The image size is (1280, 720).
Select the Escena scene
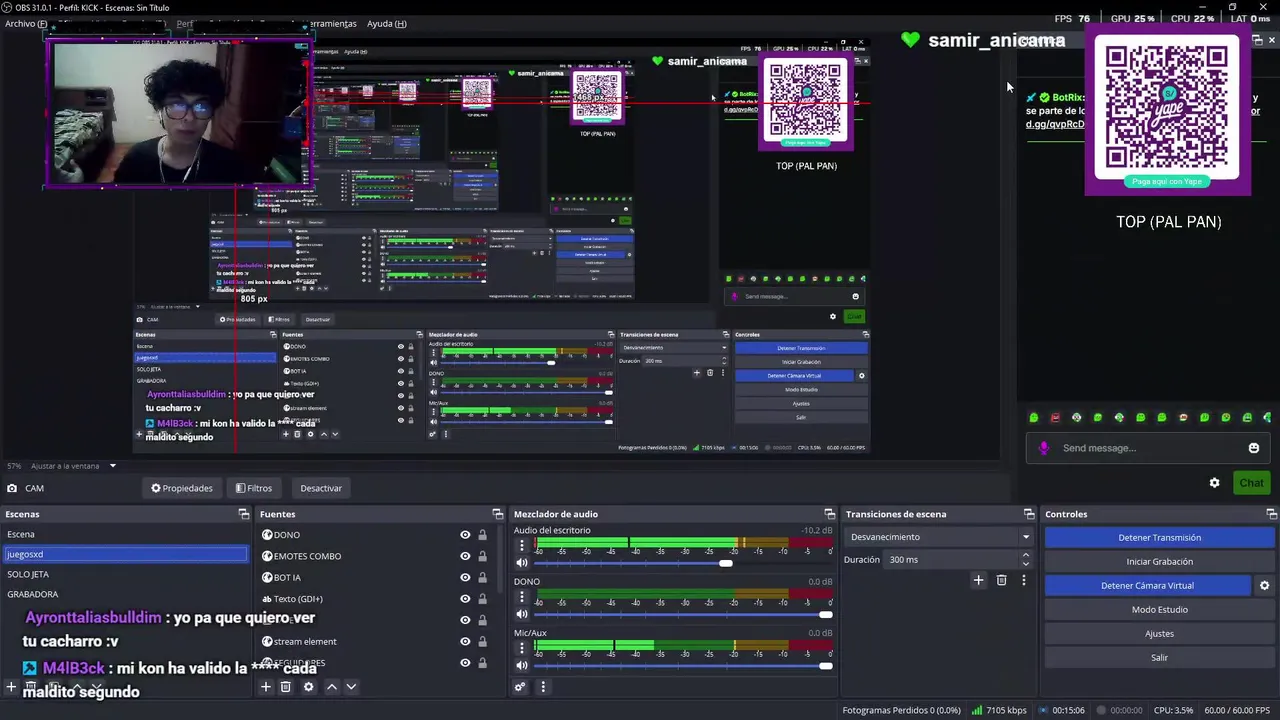[x=125, y=534]
